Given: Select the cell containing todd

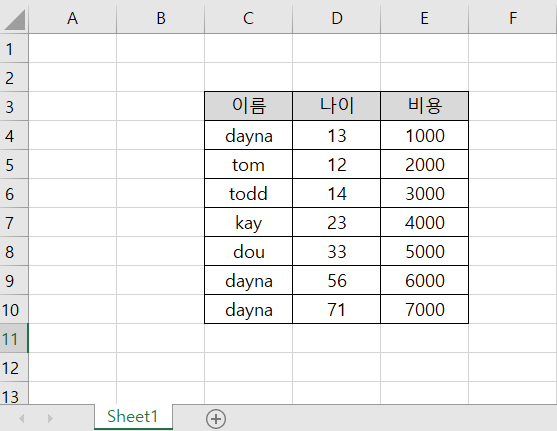Looking at the screenshot, I should (248, 193).
